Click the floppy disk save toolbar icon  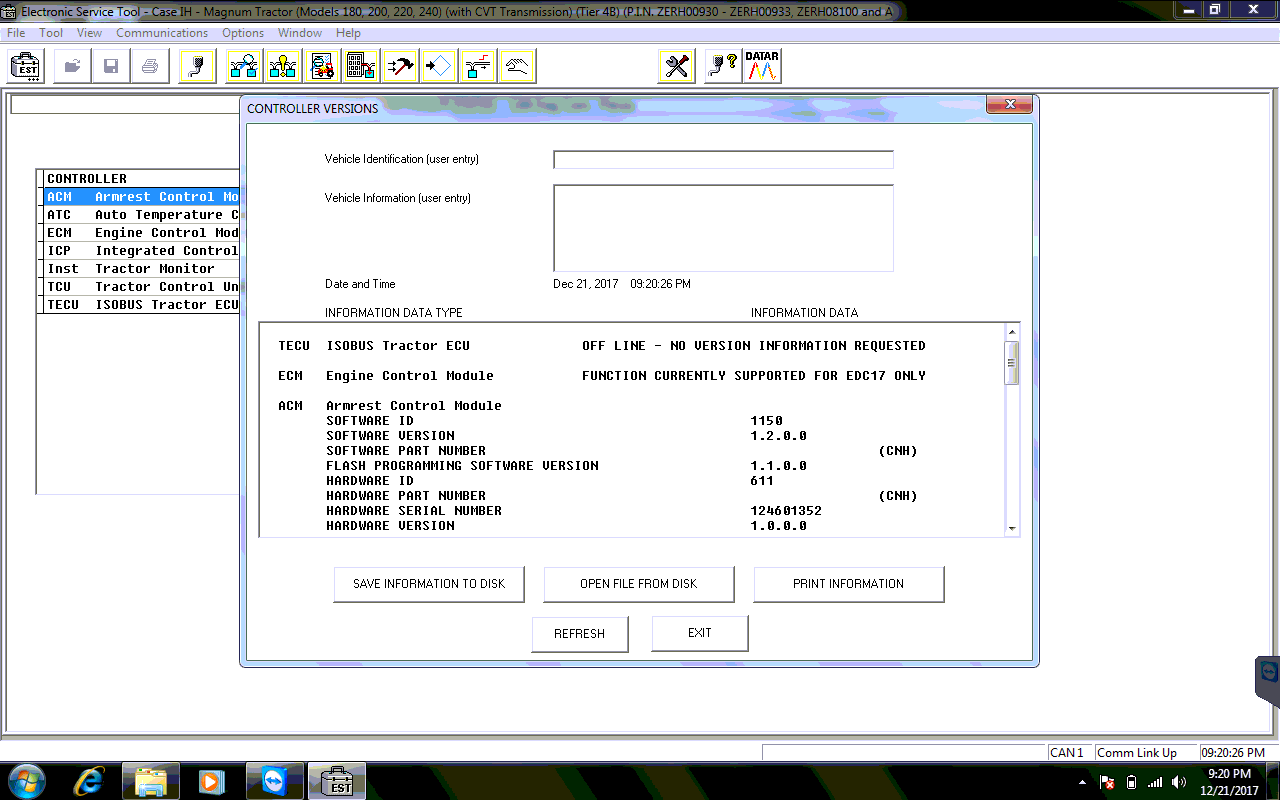click(110, 67)
